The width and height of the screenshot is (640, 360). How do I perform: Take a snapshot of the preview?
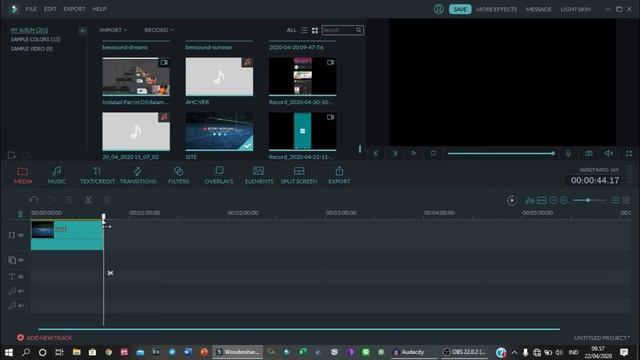(589, 153)
